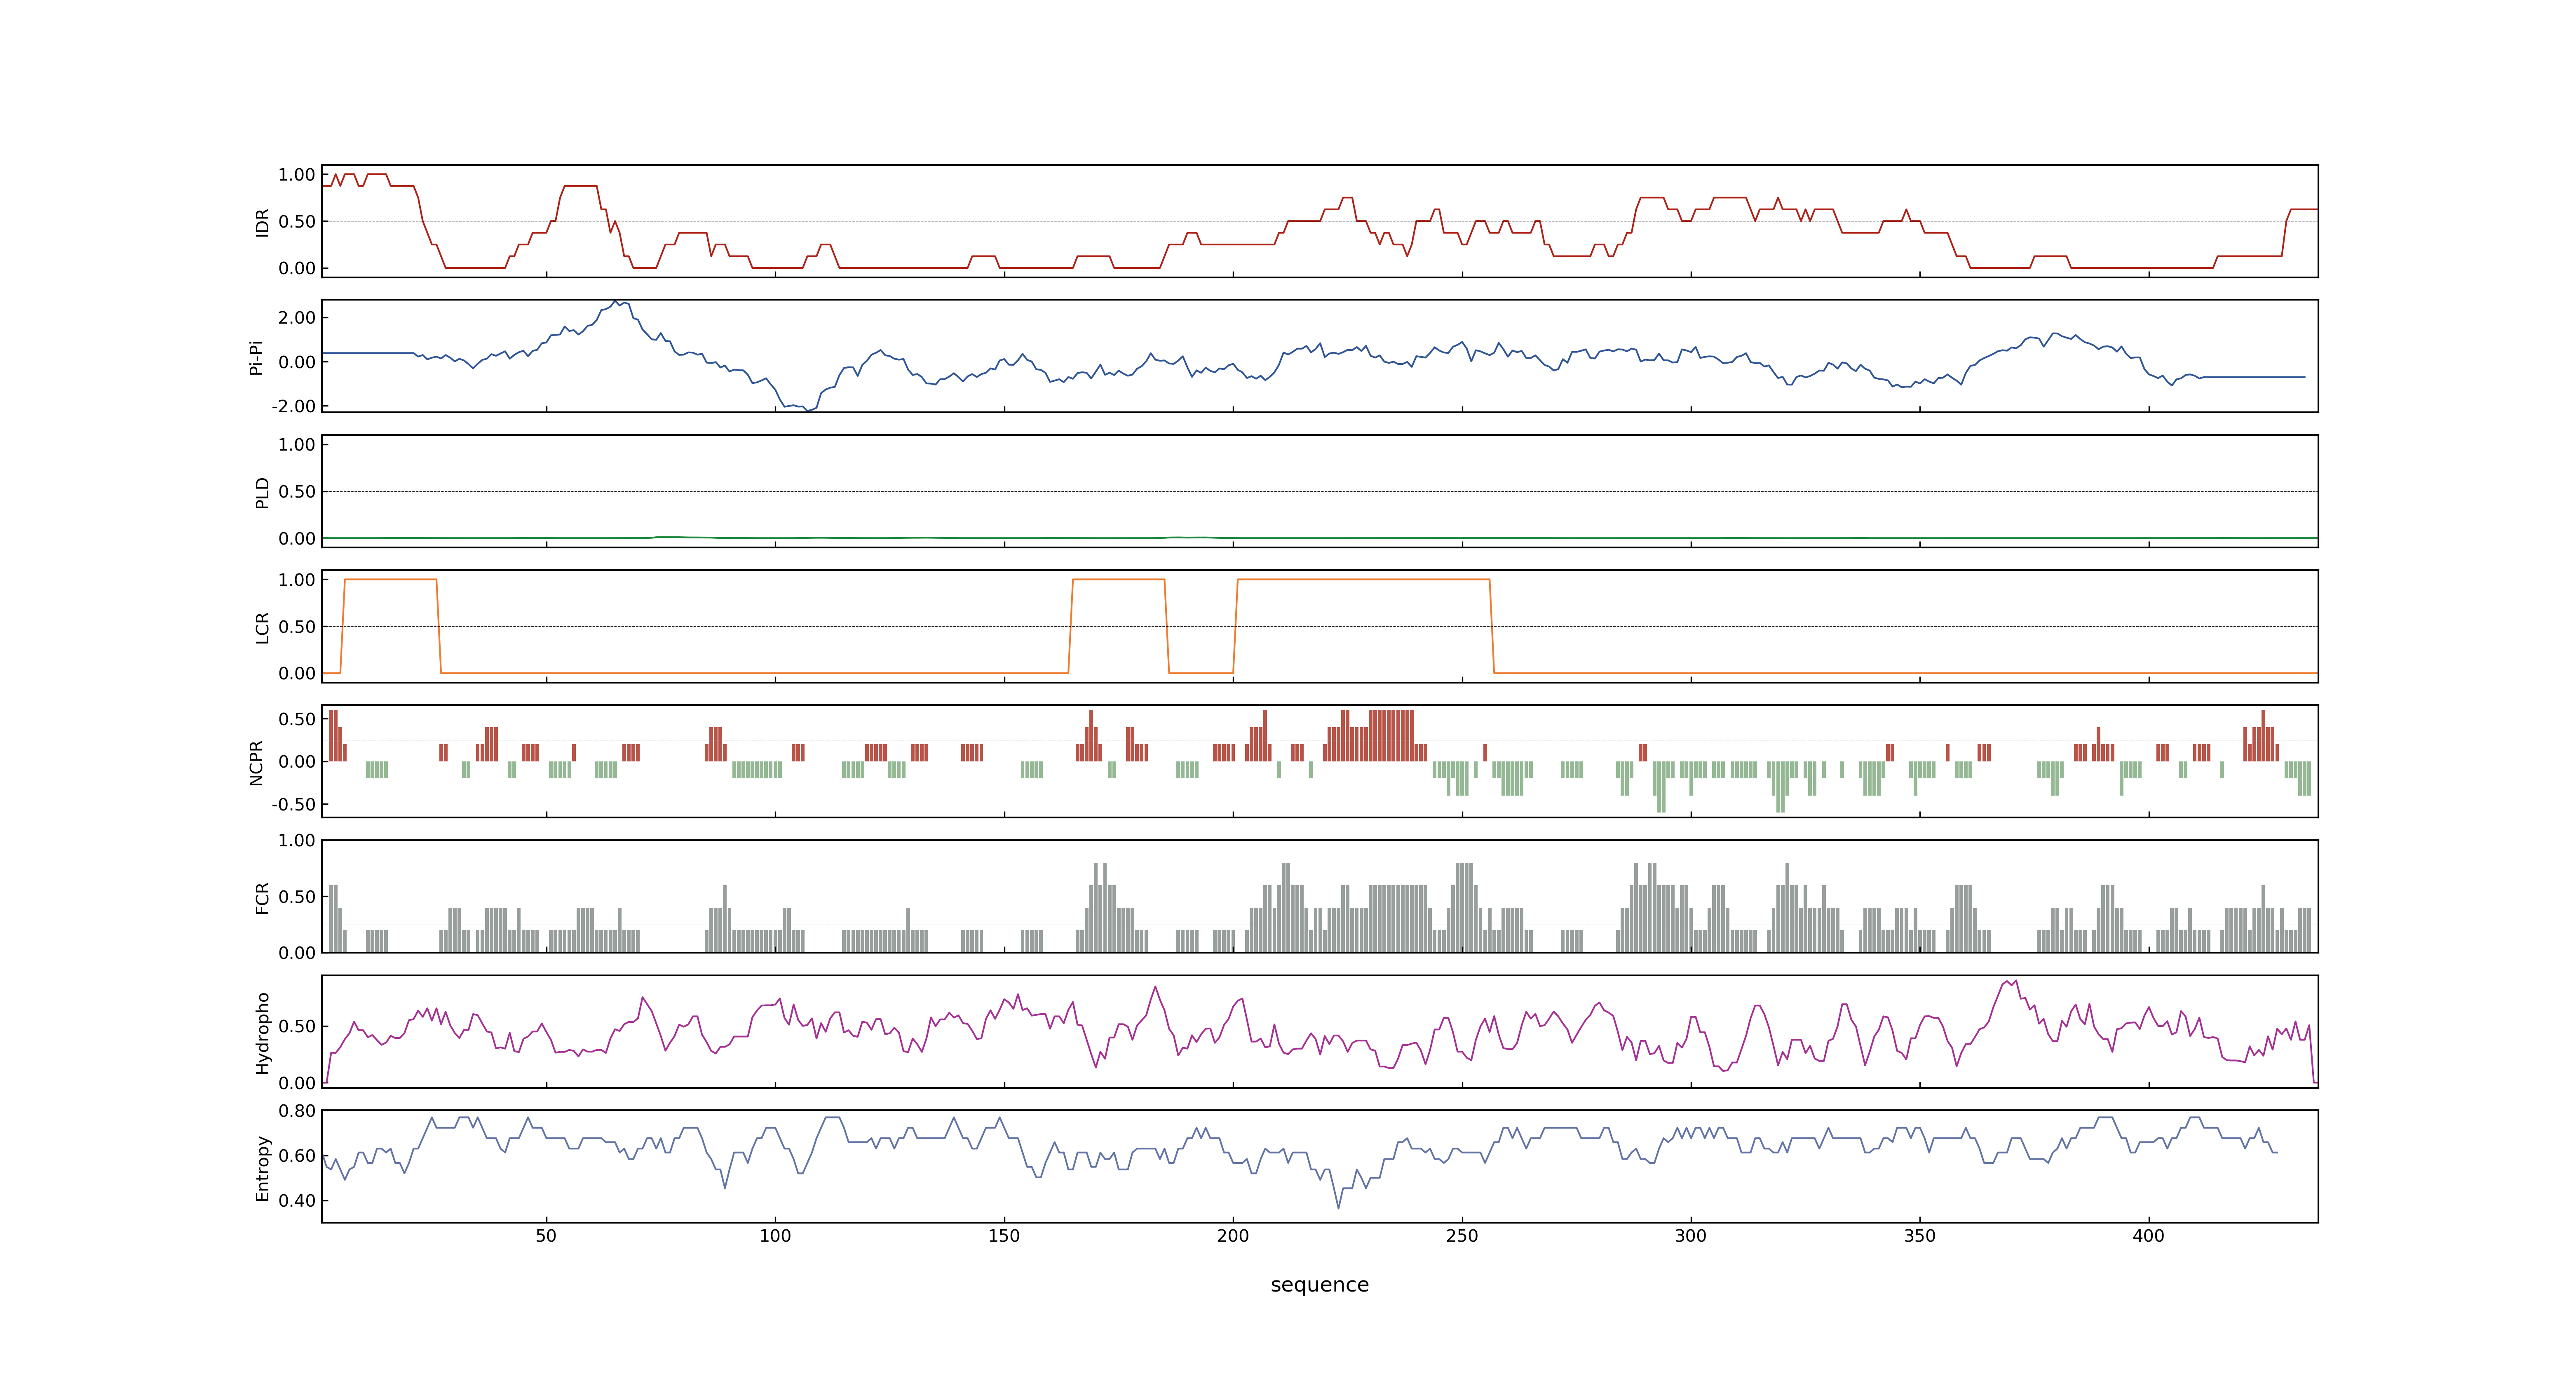Image resolution: width=2576 pixels, height=1374 pixels.
Task: Click the Pi-Pi y-axis label
Action: tap(256, 357)
